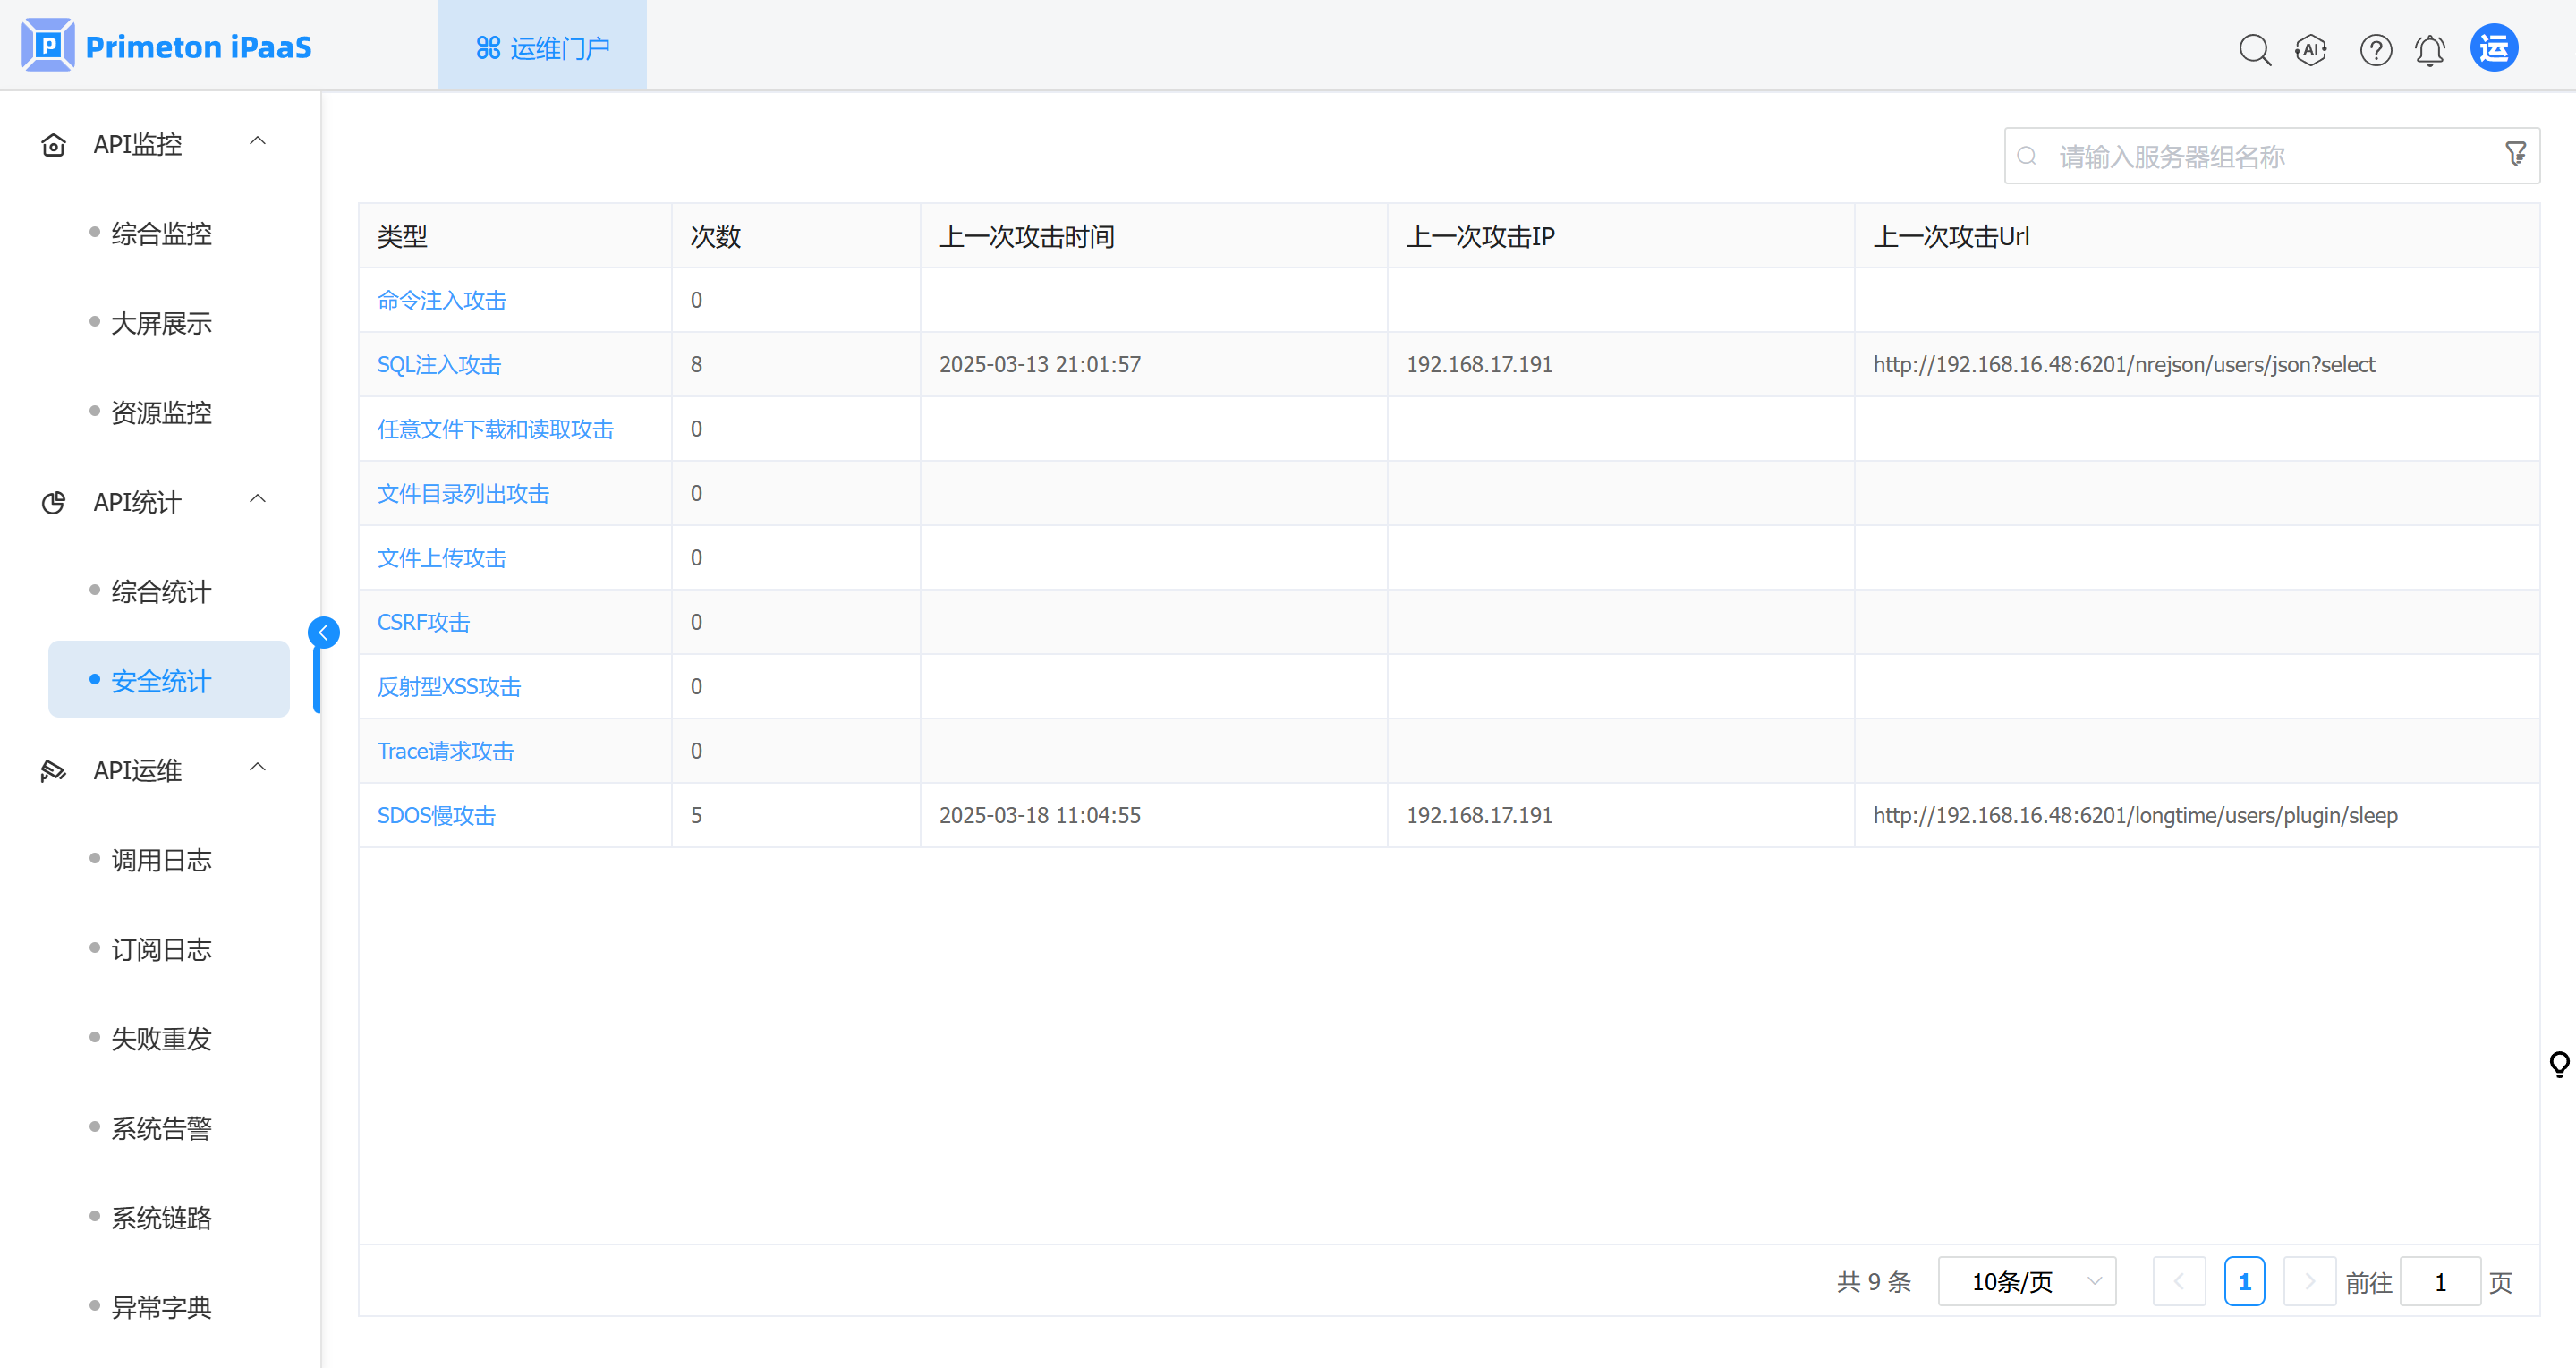The width and height of the screenshot is (2576, 1368).
Task: Open the SQL注入攻击 link
Action: coord(438,364)
